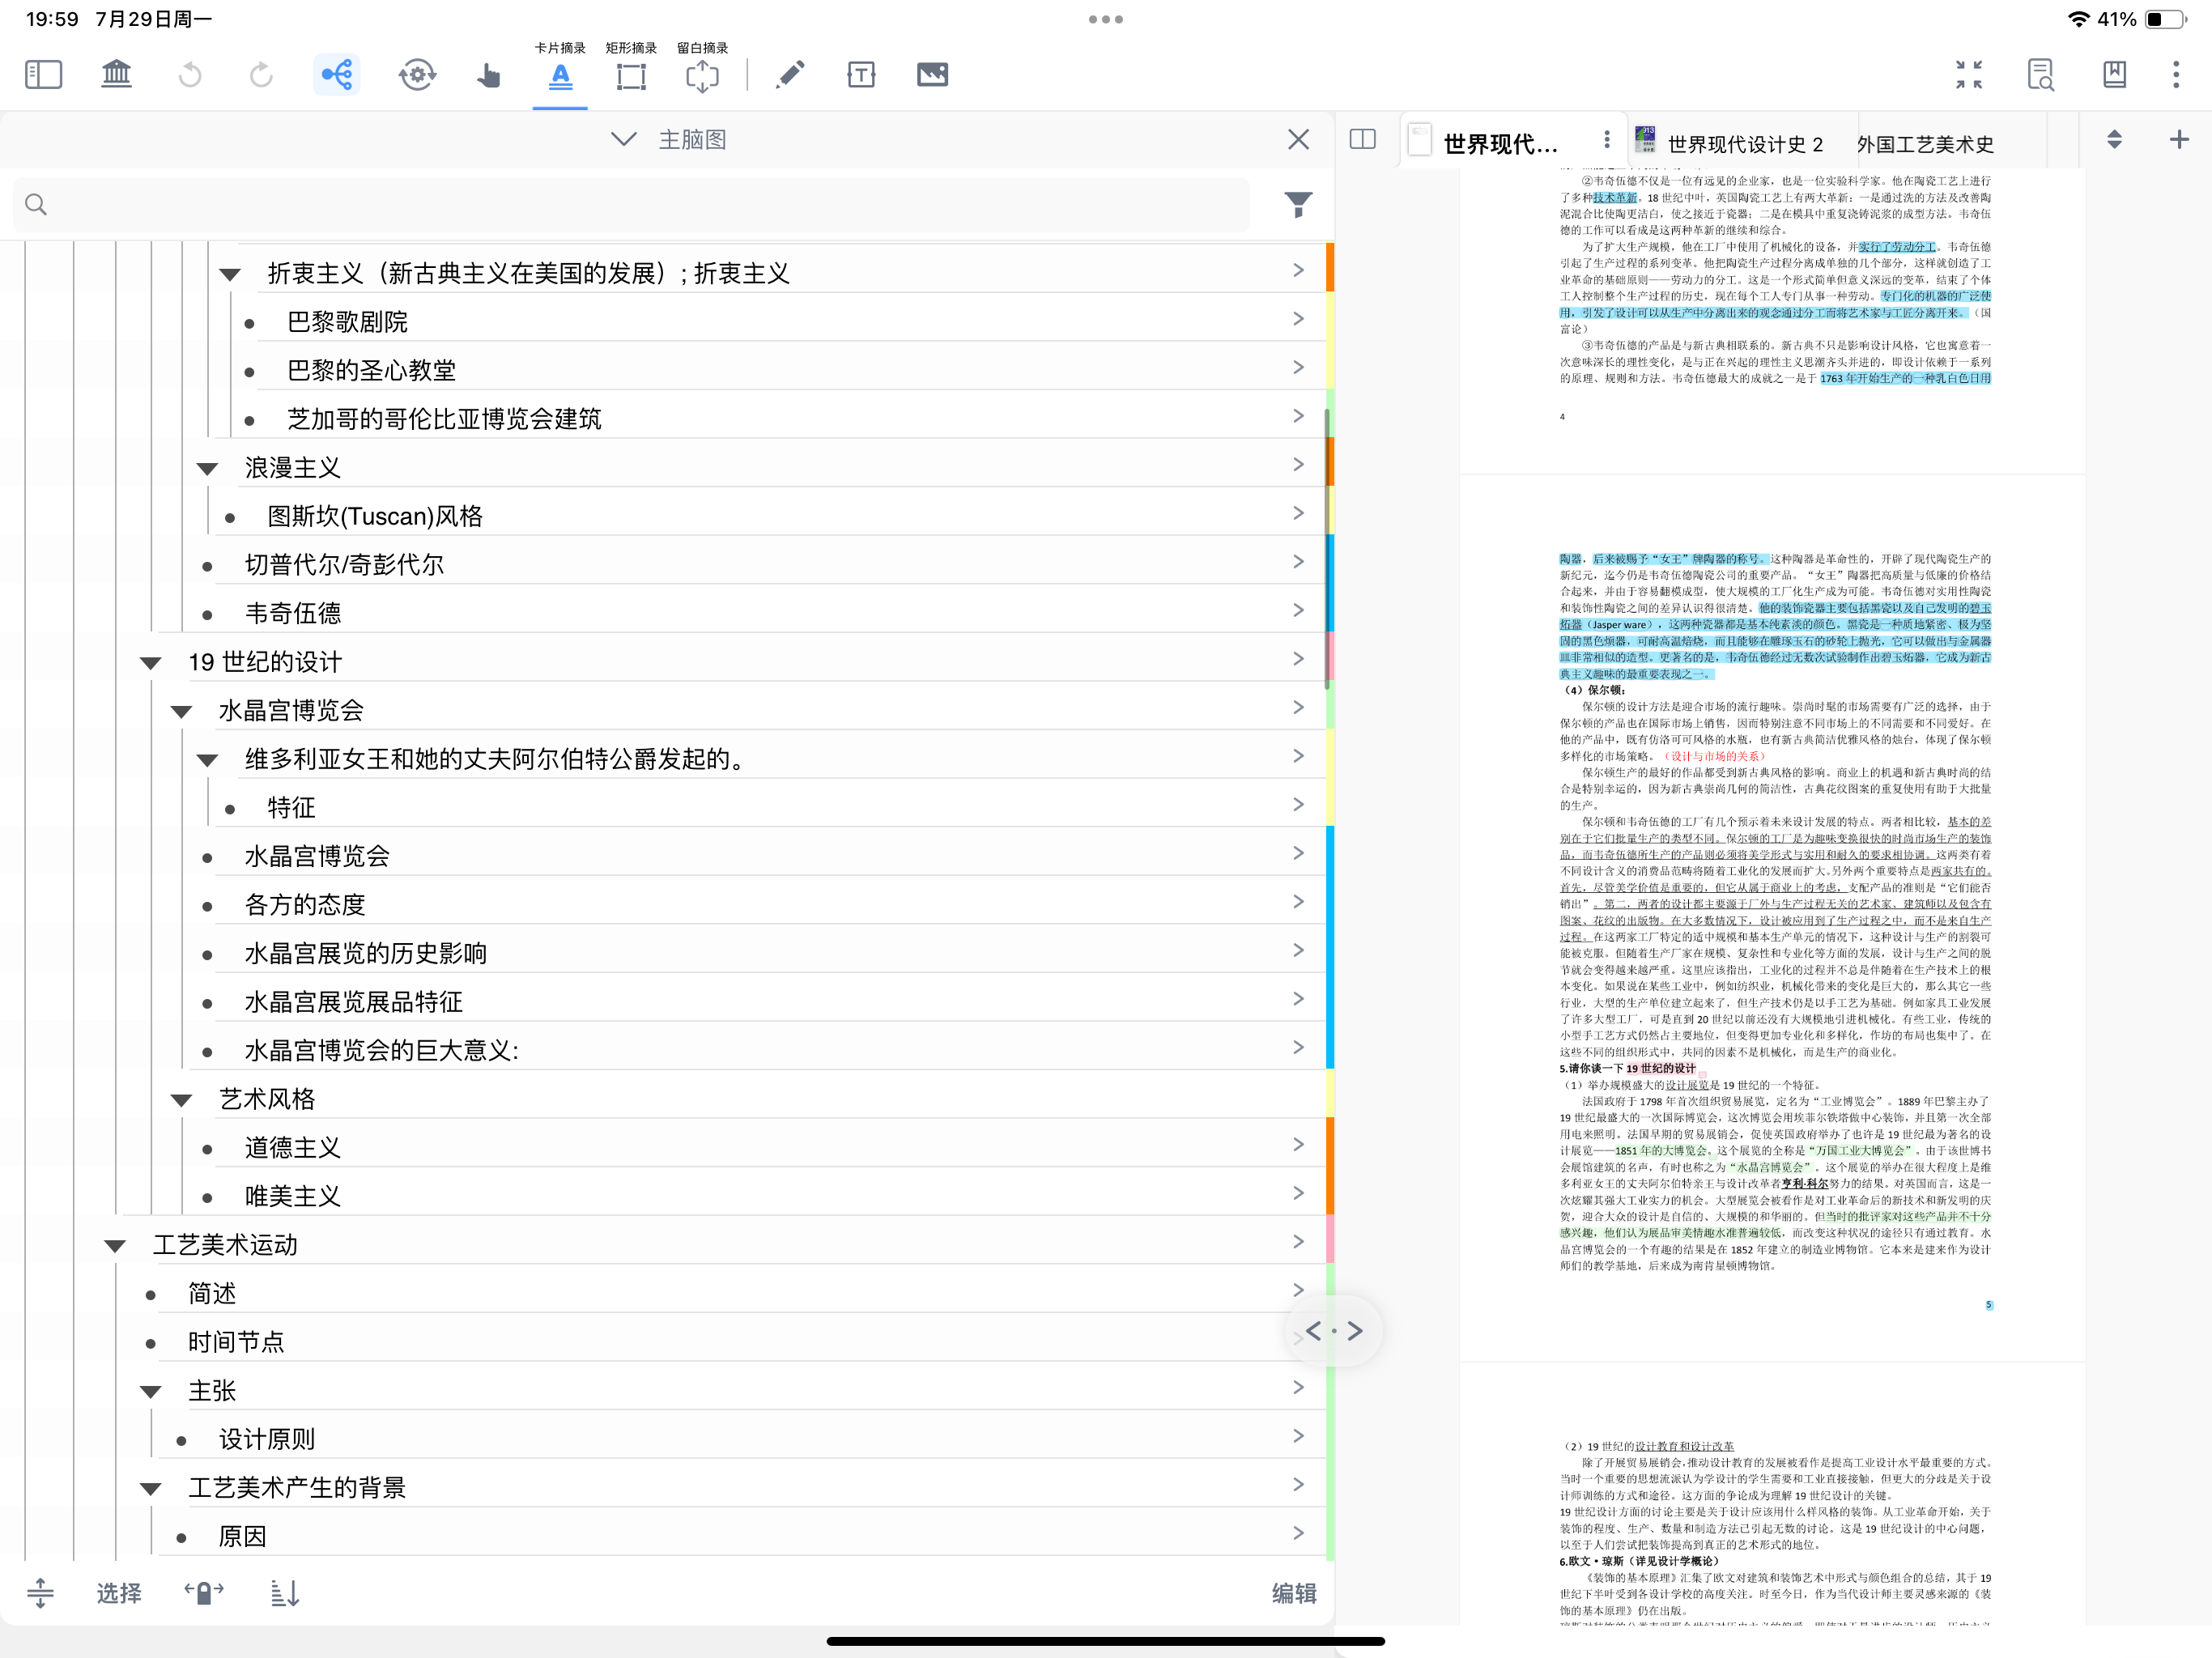Toggle the left sidebar panel

tap(43, 75)
